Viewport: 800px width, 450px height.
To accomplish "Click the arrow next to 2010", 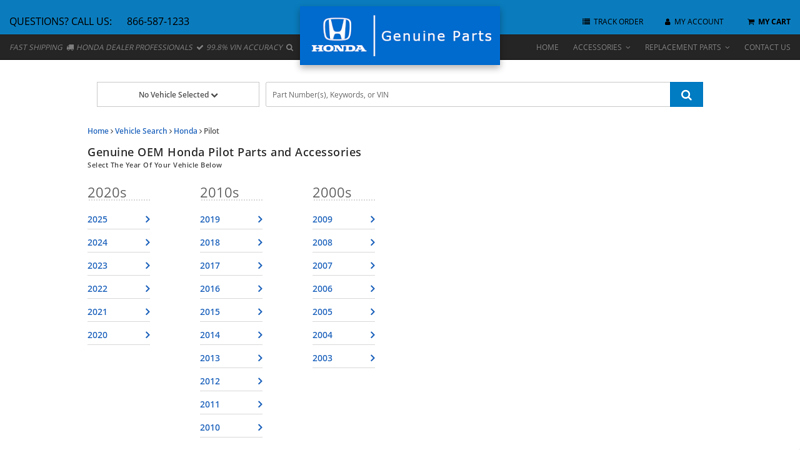I will (260, 428).
